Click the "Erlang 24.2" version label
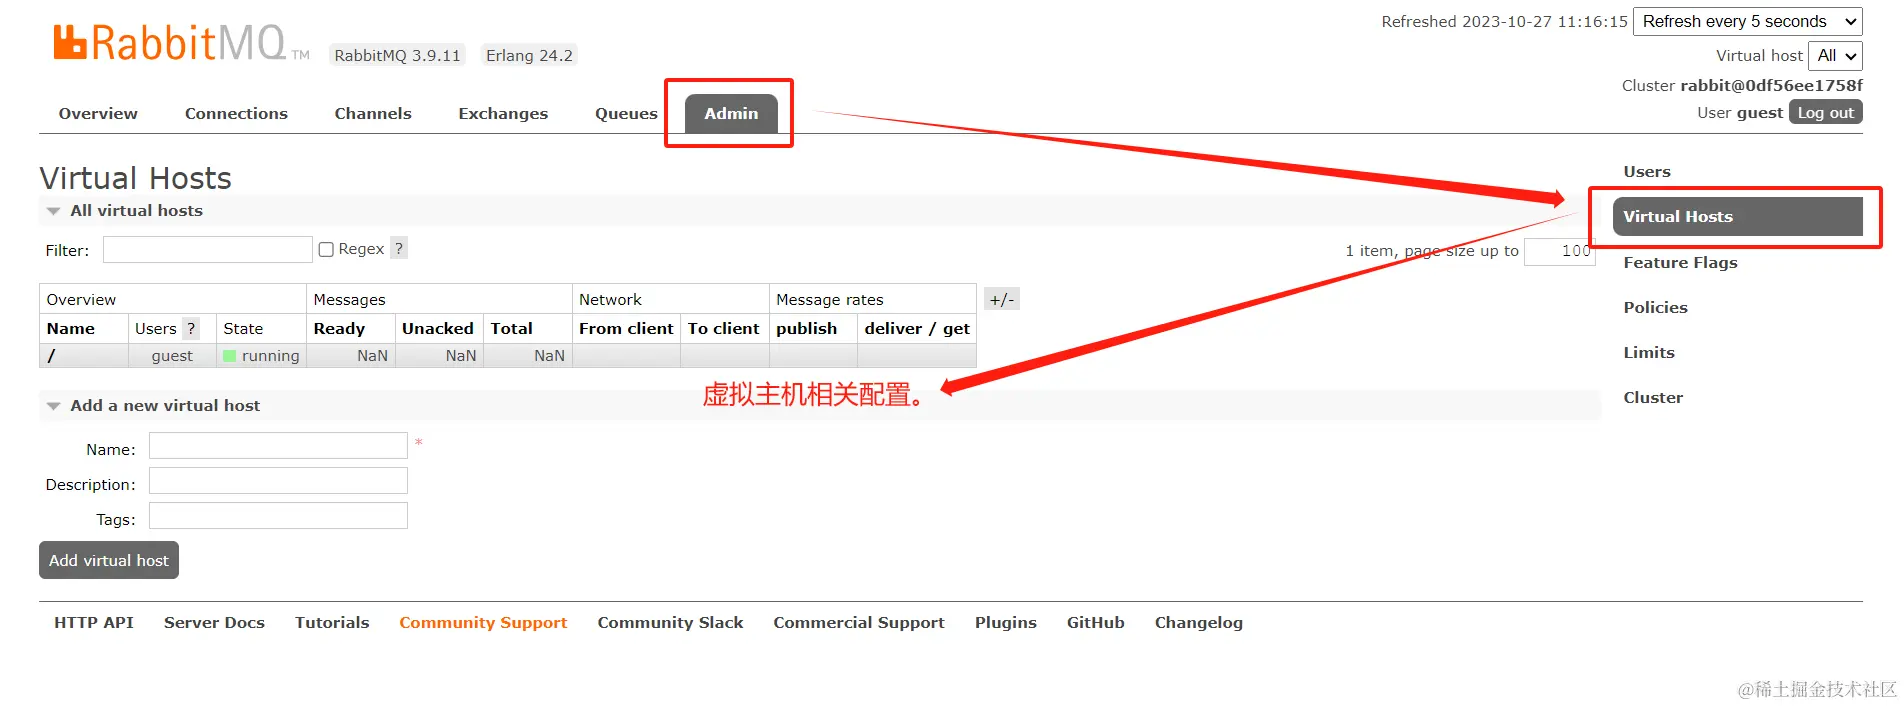Viewport: 1904px width, 706px height. tap(529, 55)
